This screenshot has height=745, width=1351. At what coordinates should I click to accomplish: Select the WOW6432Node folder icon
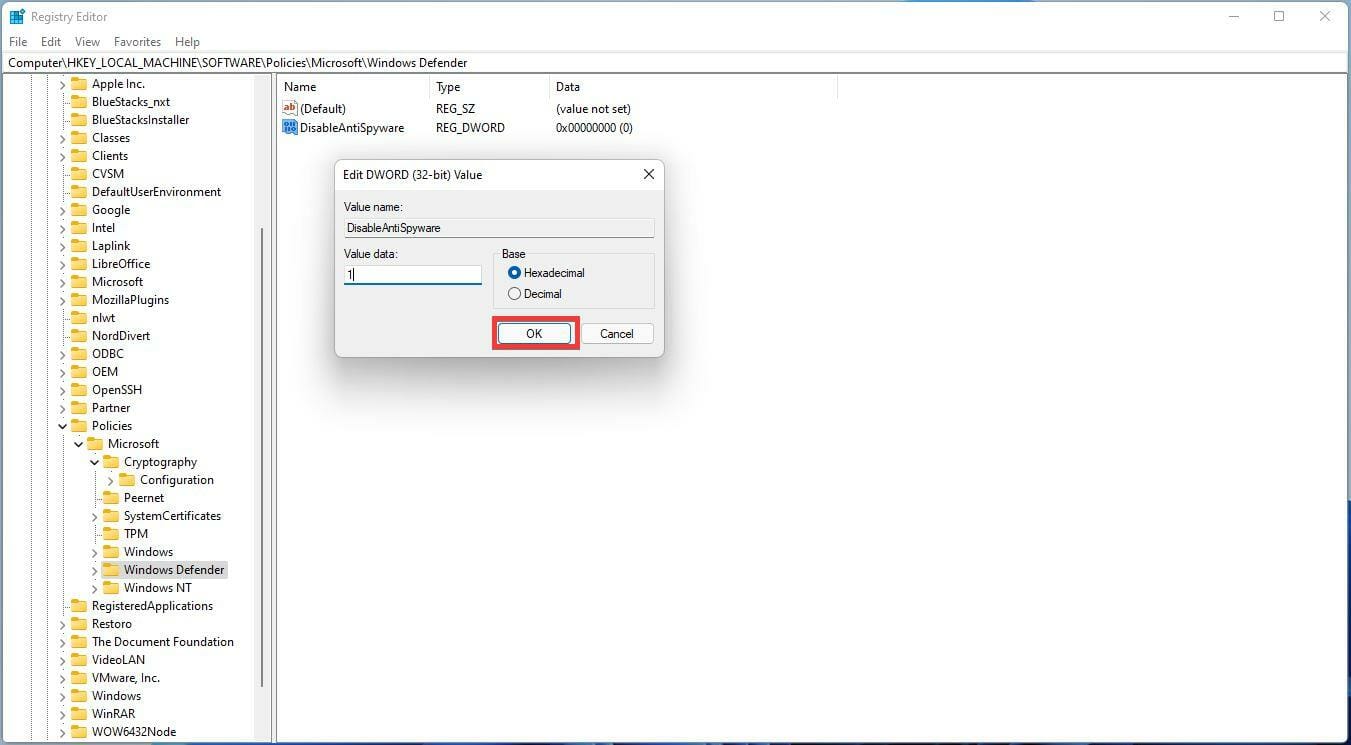tap(79, 732)
